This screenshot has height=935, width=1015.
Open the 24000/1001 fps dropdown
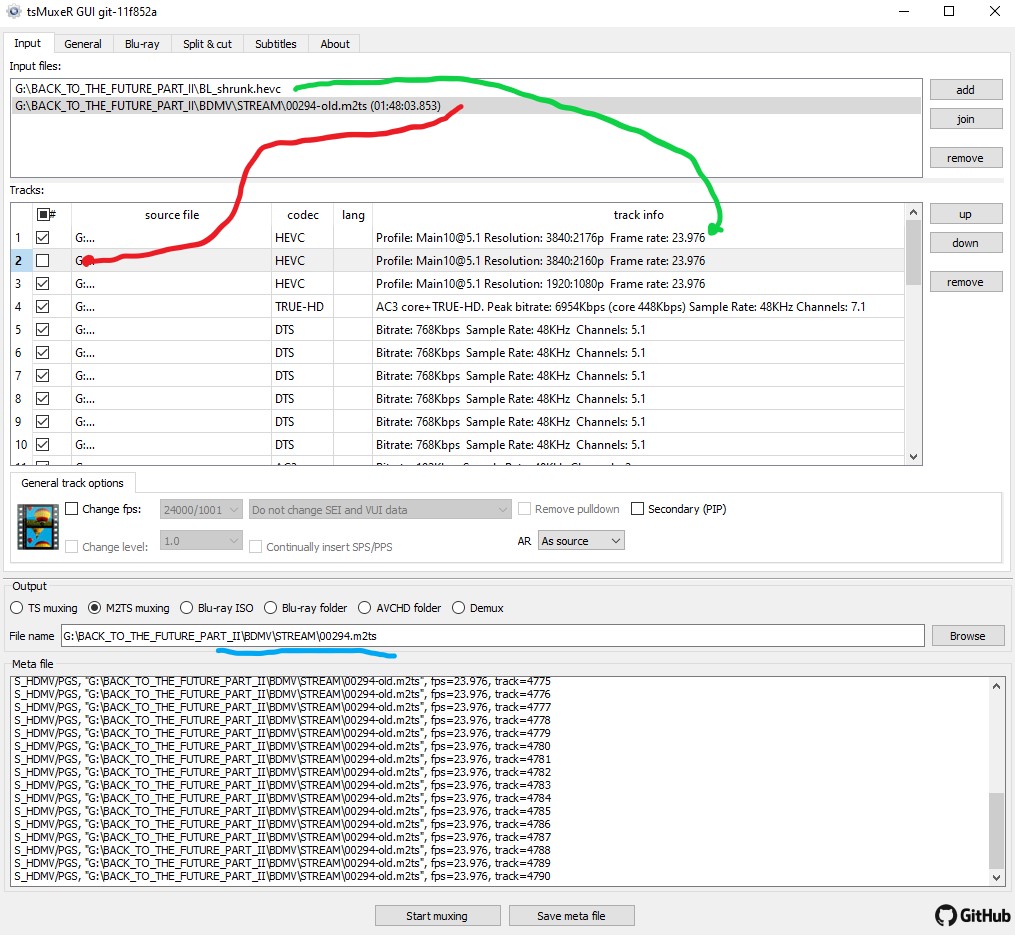pos(201,510)
